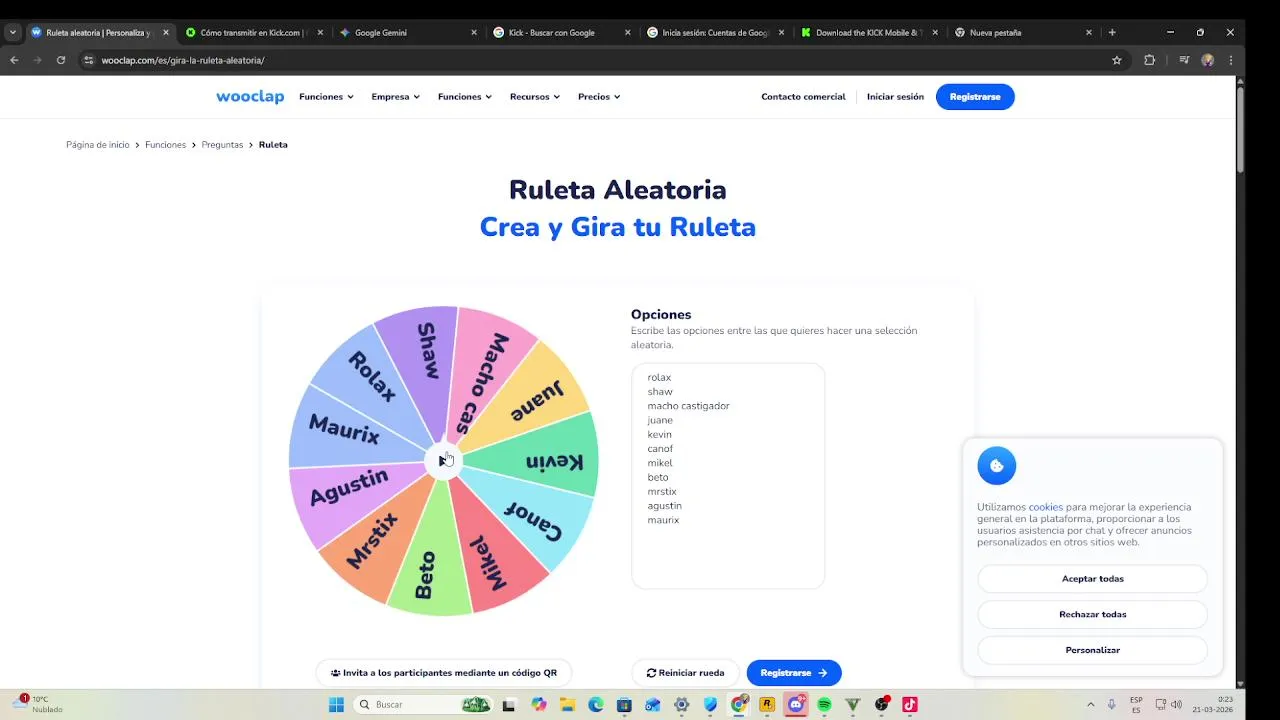
Task: Switch to Kick - Buscar con Google tab
Action: (x=560, y=32)
